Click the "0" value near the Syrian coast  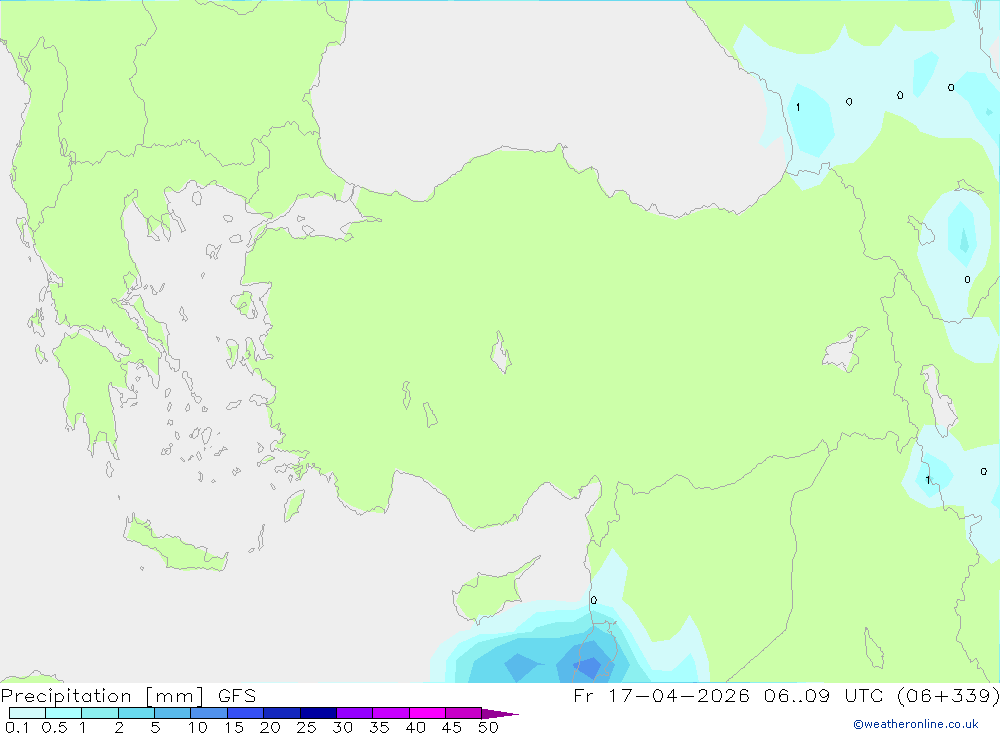[x=594, y=600]
